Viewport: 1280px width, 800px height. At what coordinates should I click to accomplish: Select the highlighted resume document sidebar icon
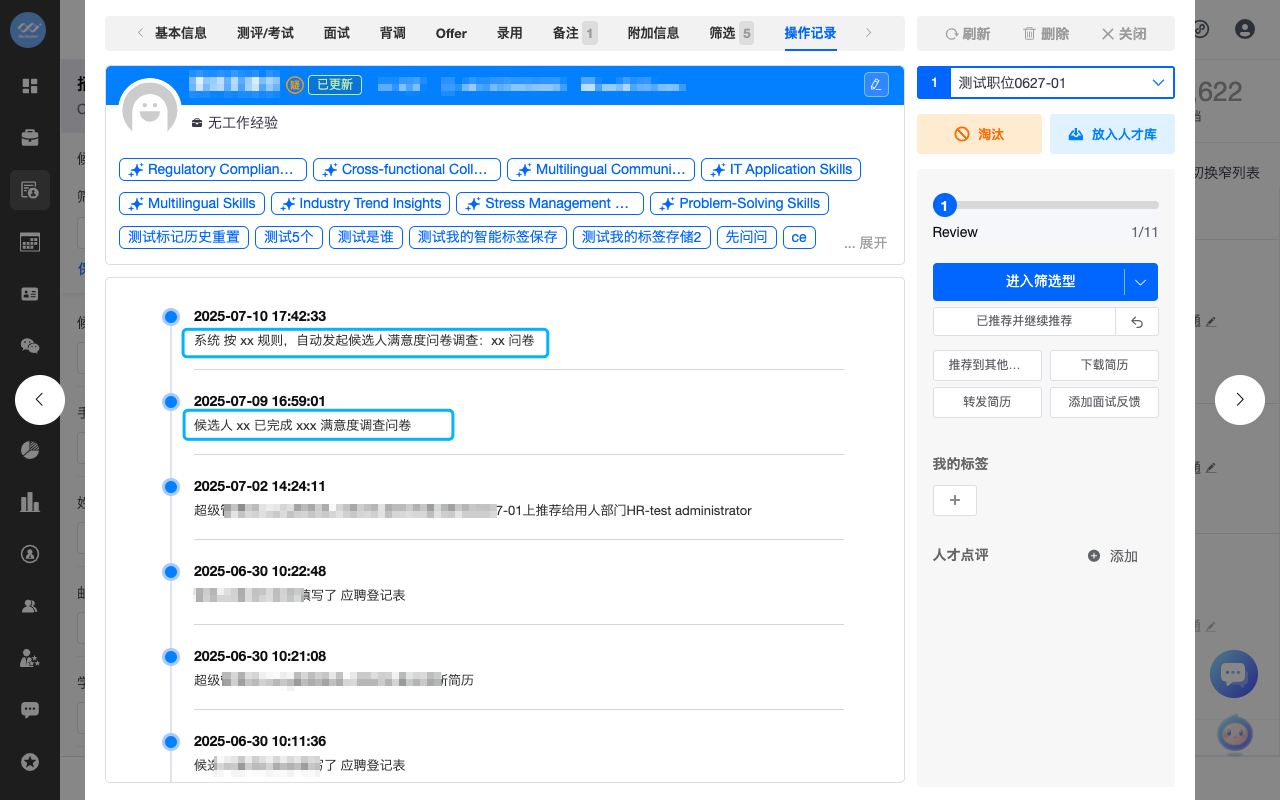tap(30, 189)
